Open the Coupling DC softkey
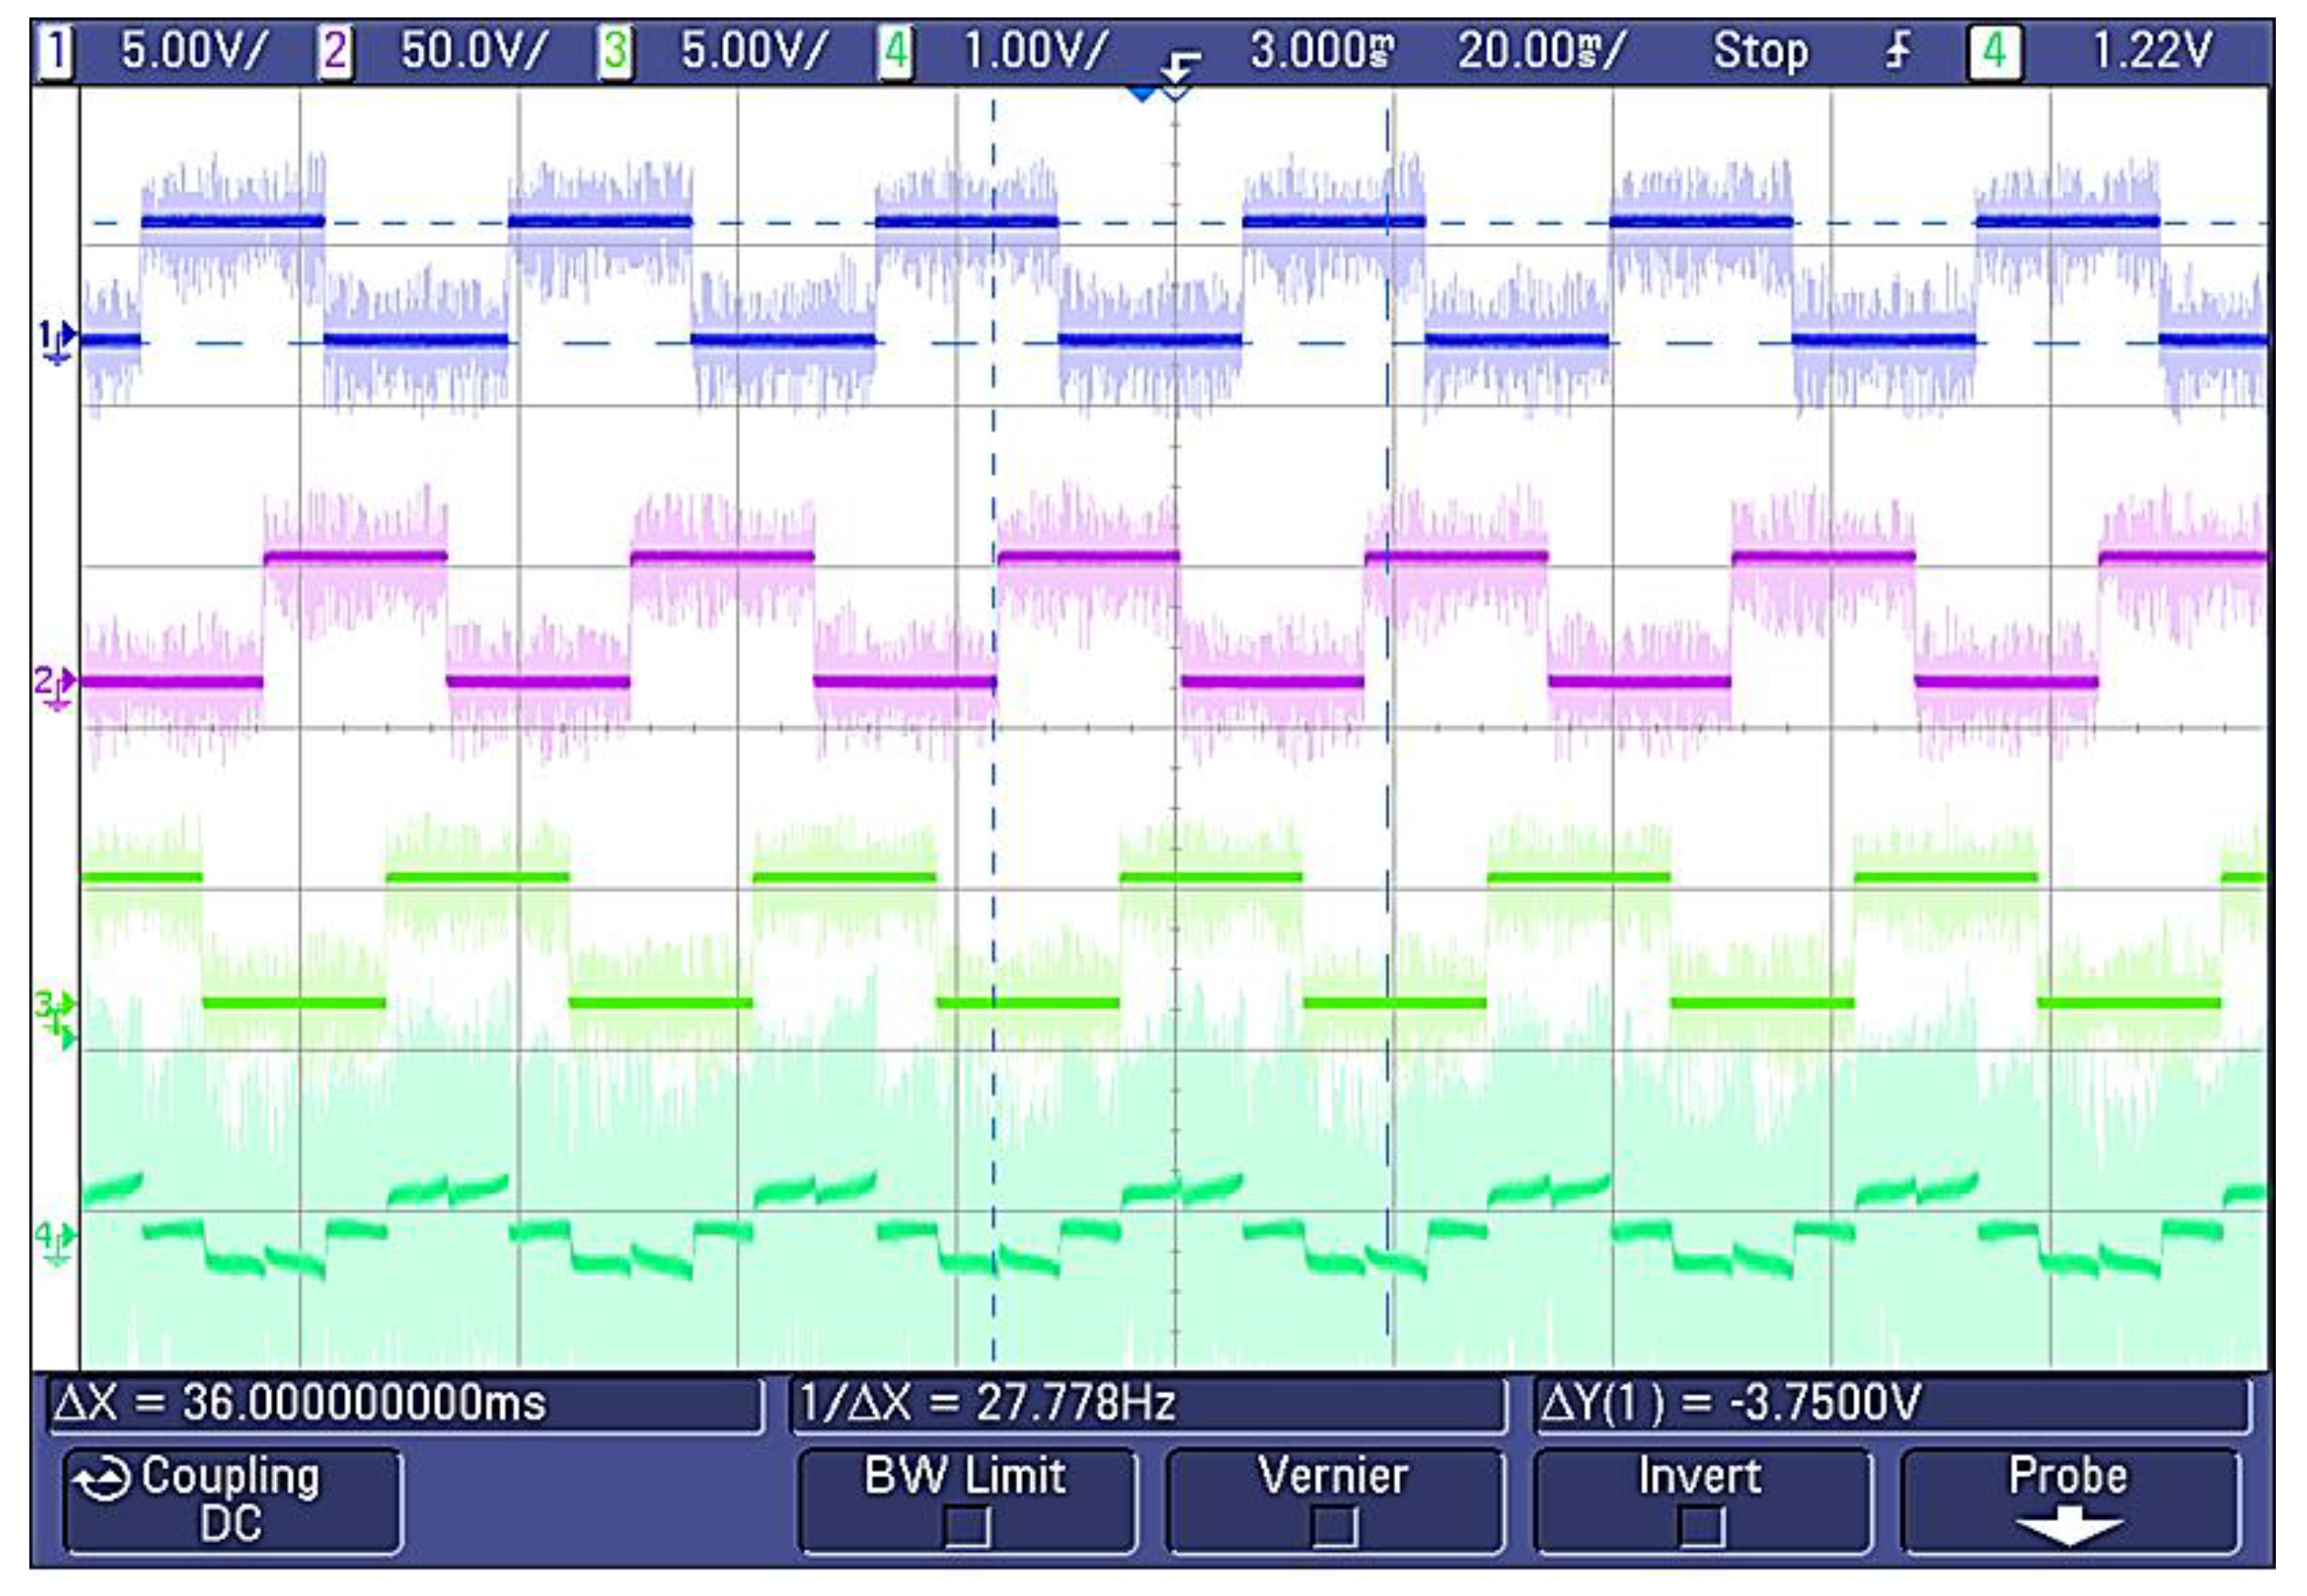 [233, 1500]
